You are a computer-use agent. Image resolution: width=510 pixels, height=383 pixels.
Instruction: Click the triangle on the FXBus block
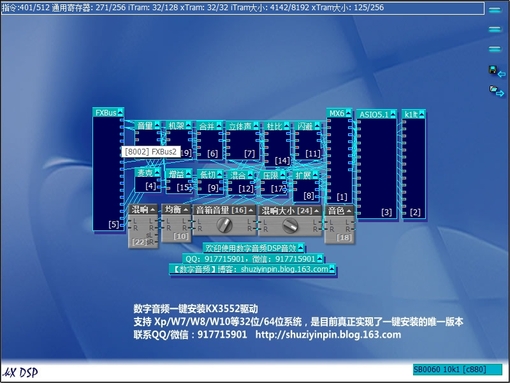tap(120, 112)
